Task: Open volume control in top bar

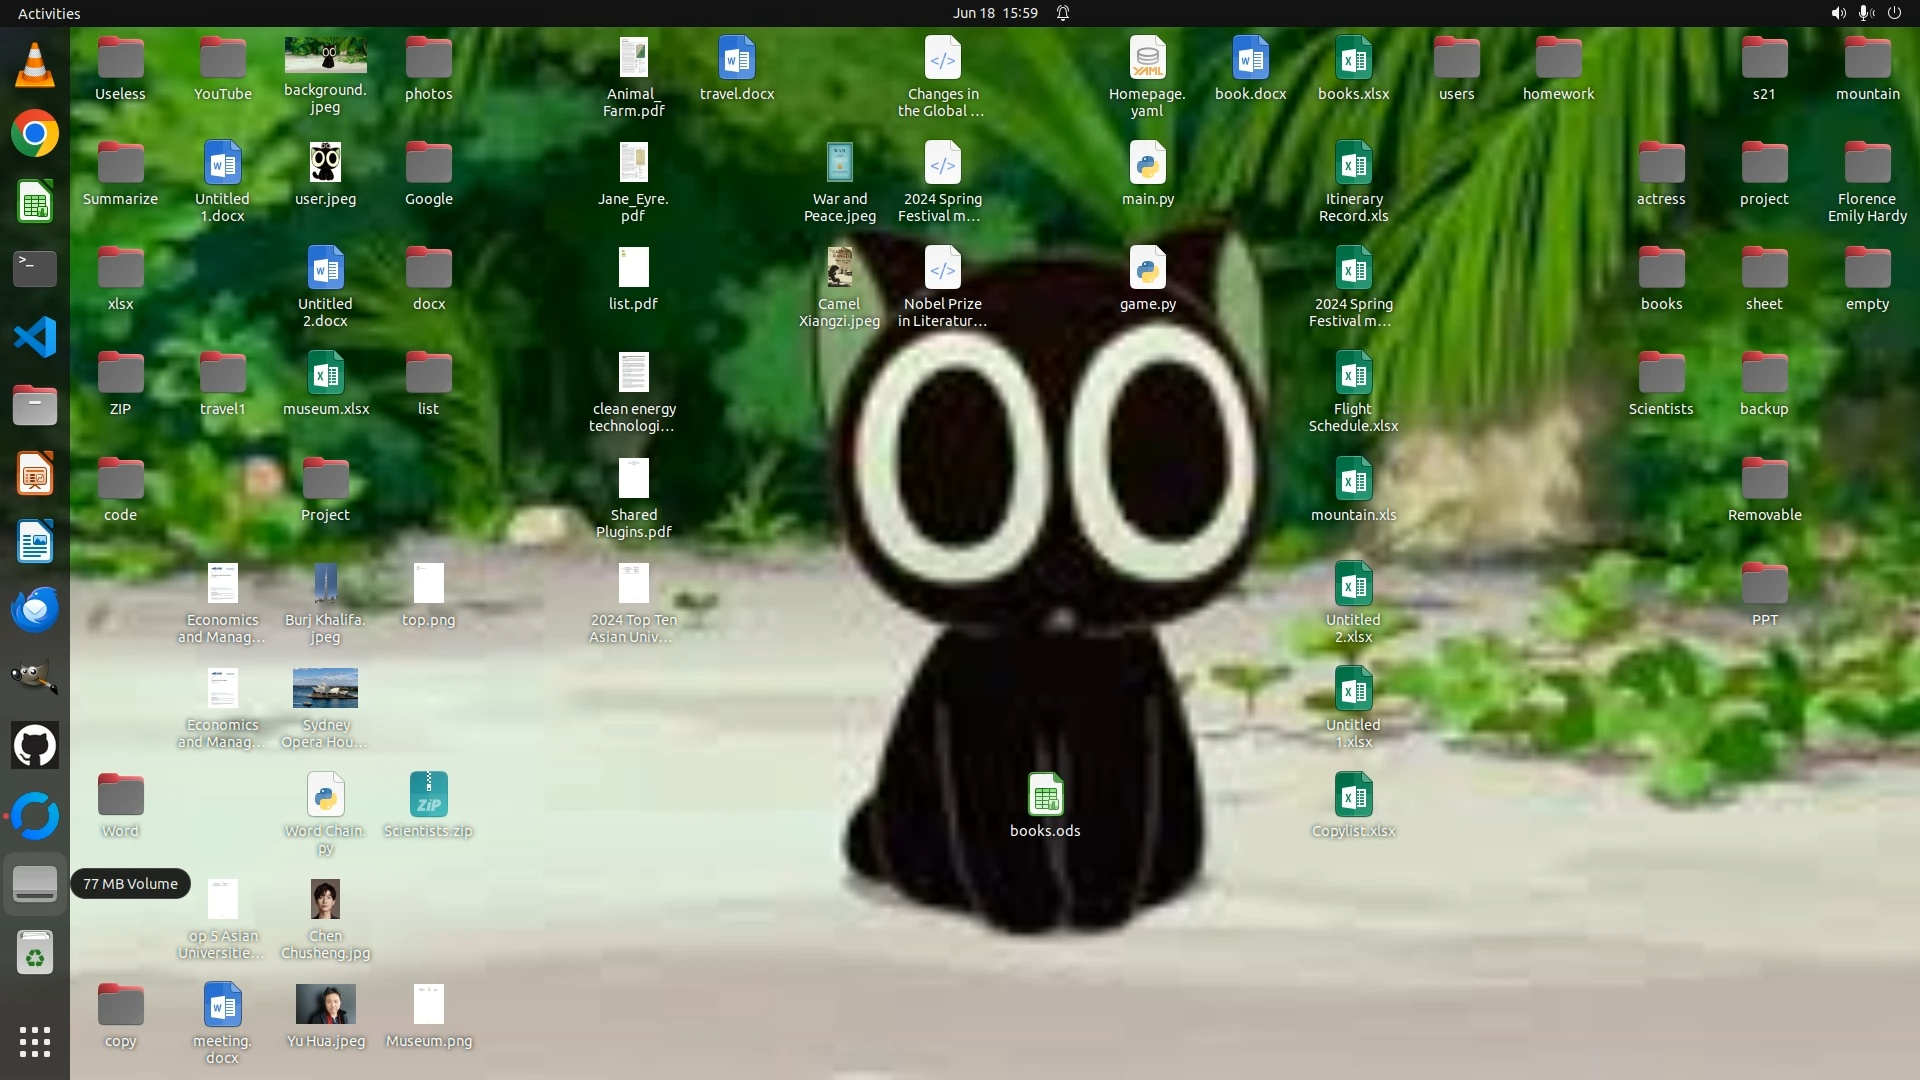Action: [x=1838, y=13]
